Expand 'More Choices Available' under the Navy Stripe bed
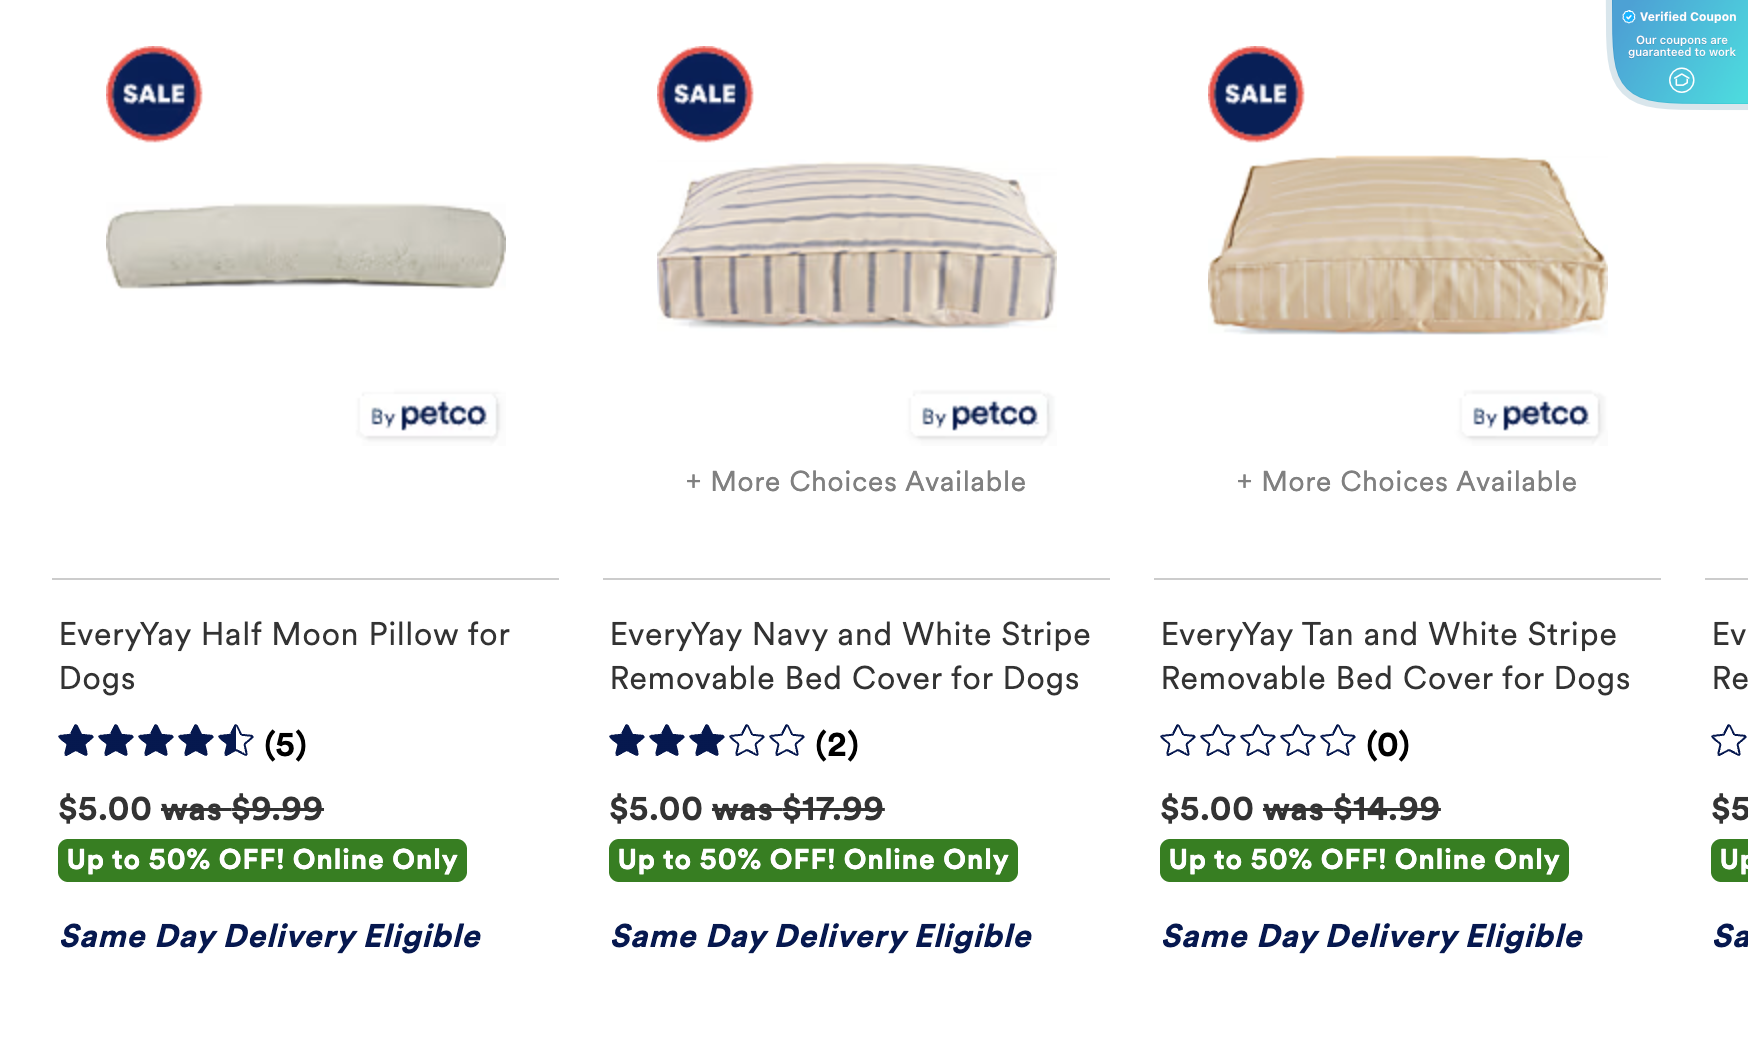Image resolution: width=1748 pixels, height=1052 pixels. (x=855, y=481)
